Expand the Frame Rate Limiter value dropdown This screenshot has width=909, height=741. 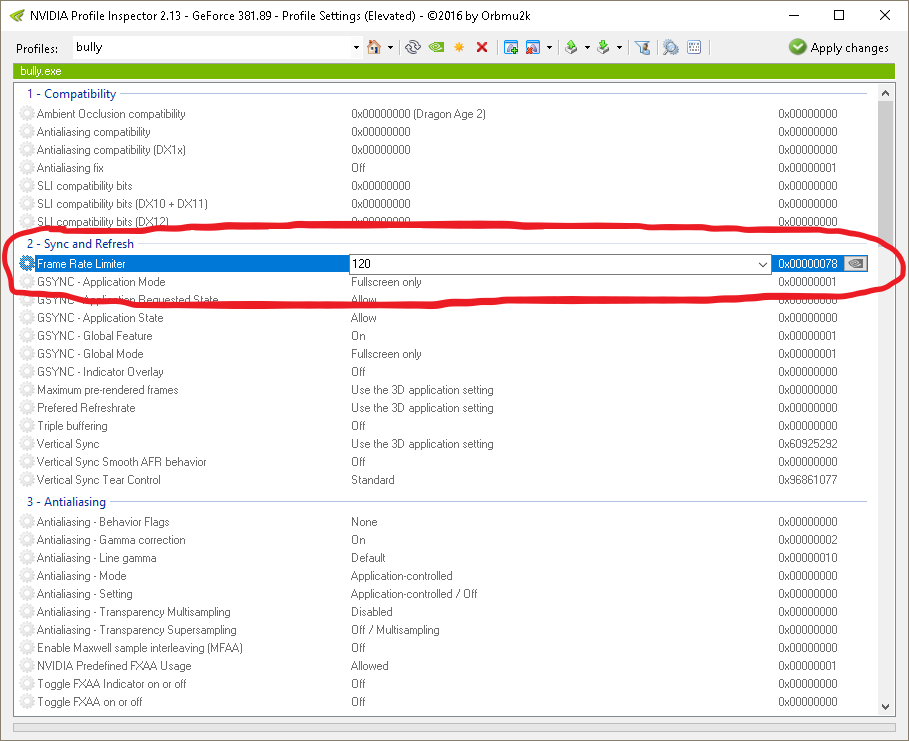click(762, 264)
